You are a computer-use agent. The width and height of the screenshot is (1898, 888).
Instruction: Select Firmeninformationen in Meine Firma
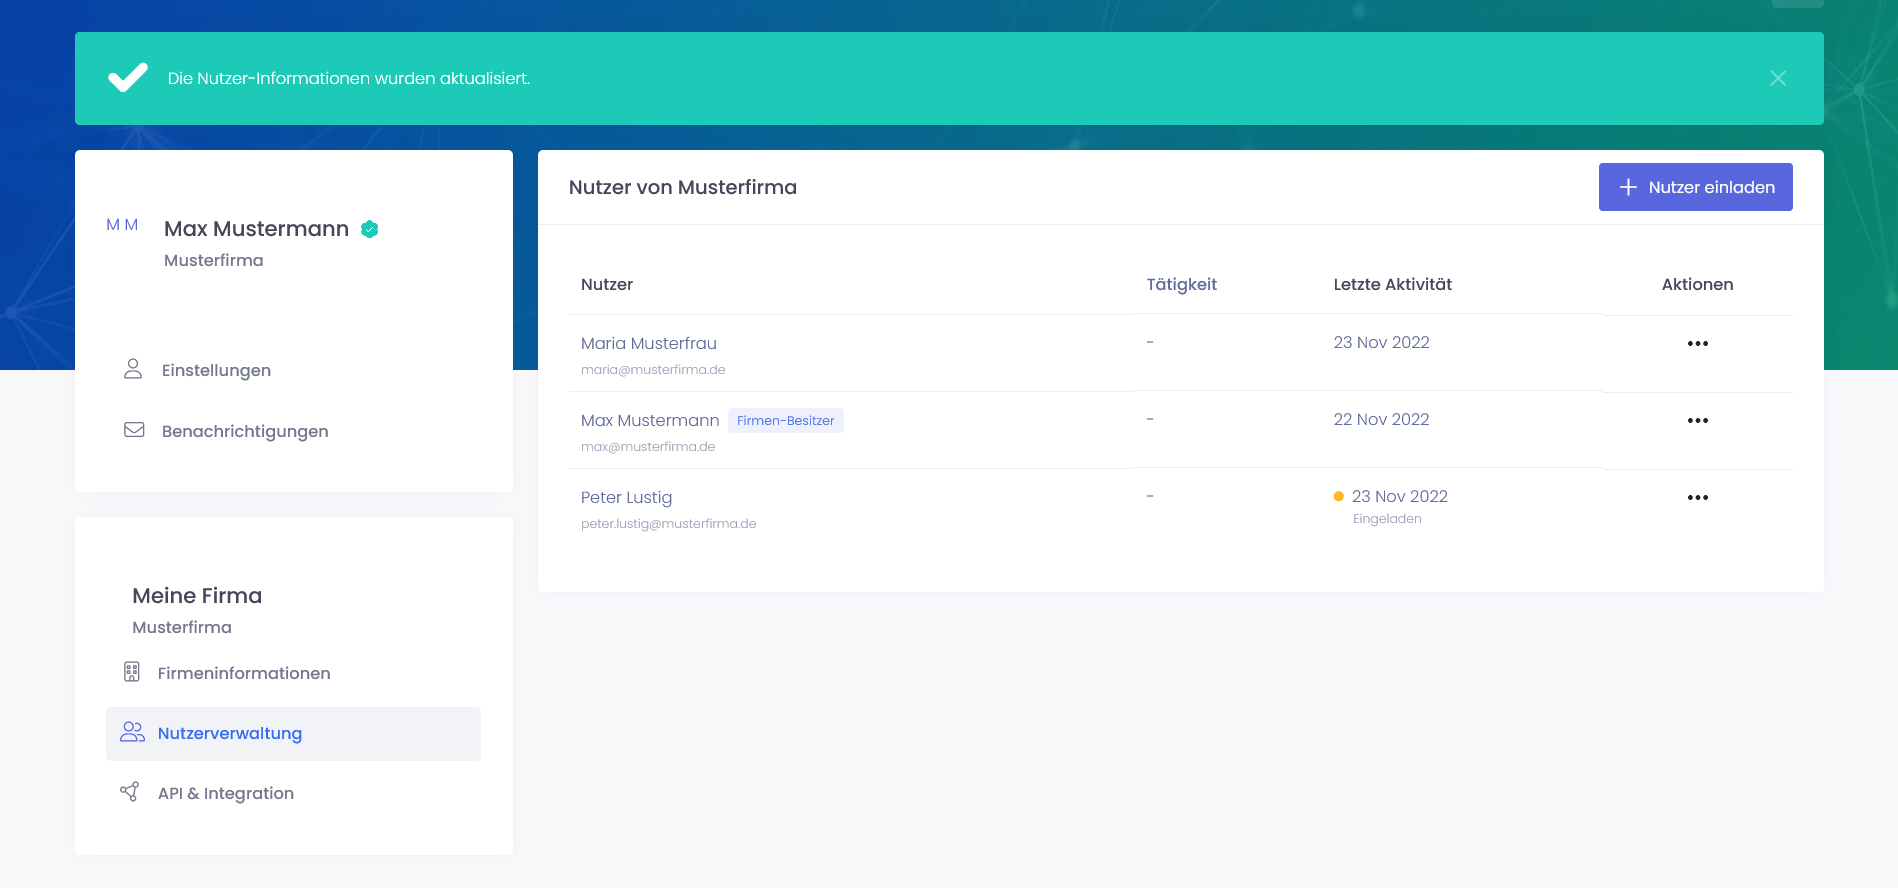243,673
